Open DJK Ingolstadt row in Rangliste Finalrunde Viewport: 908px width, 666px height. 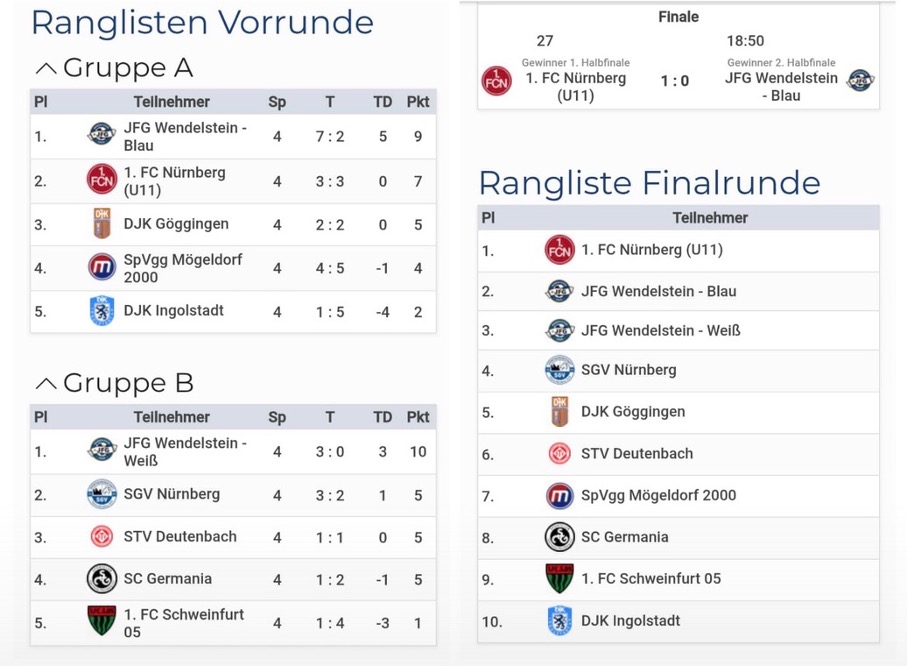[630, 621]
